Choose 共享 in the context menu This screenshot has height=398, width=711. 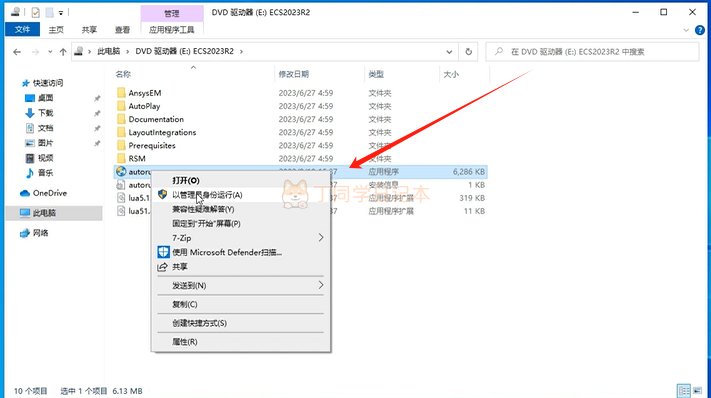click(x=241, y=267)
